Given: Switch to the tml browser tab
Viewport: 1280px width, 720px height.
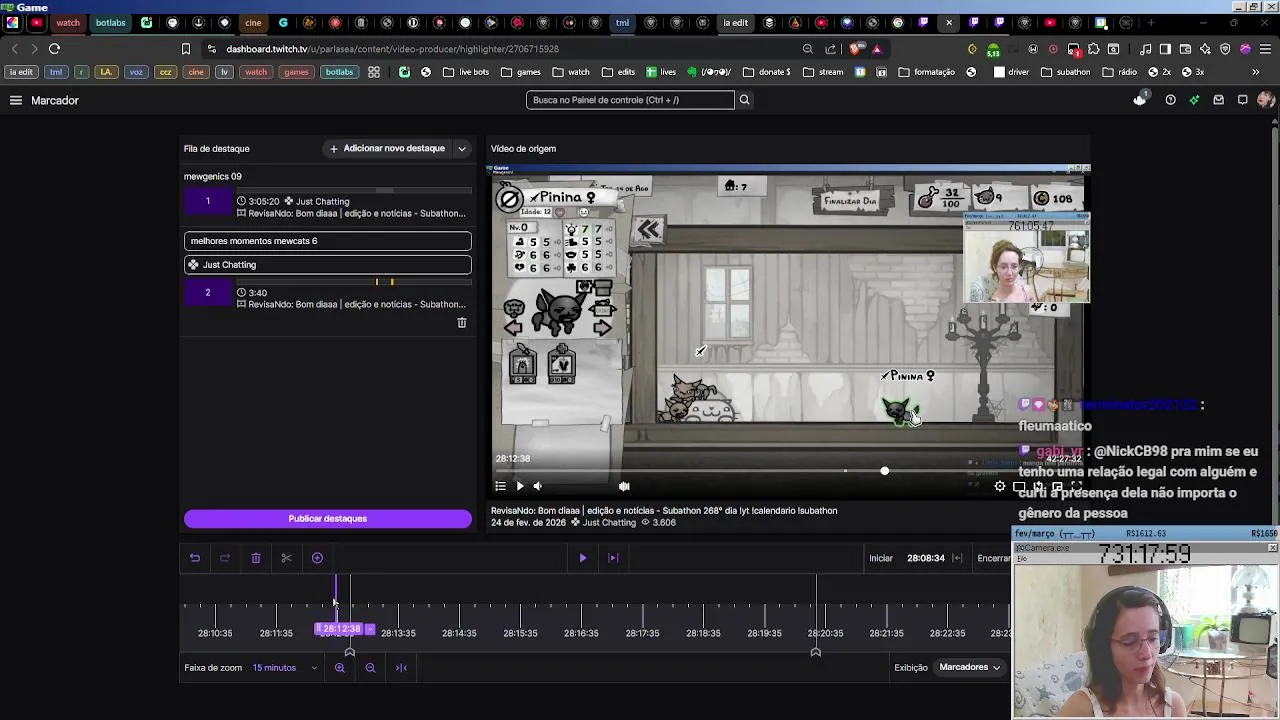Looking at the screenshot, I should (x=622, y=23).
